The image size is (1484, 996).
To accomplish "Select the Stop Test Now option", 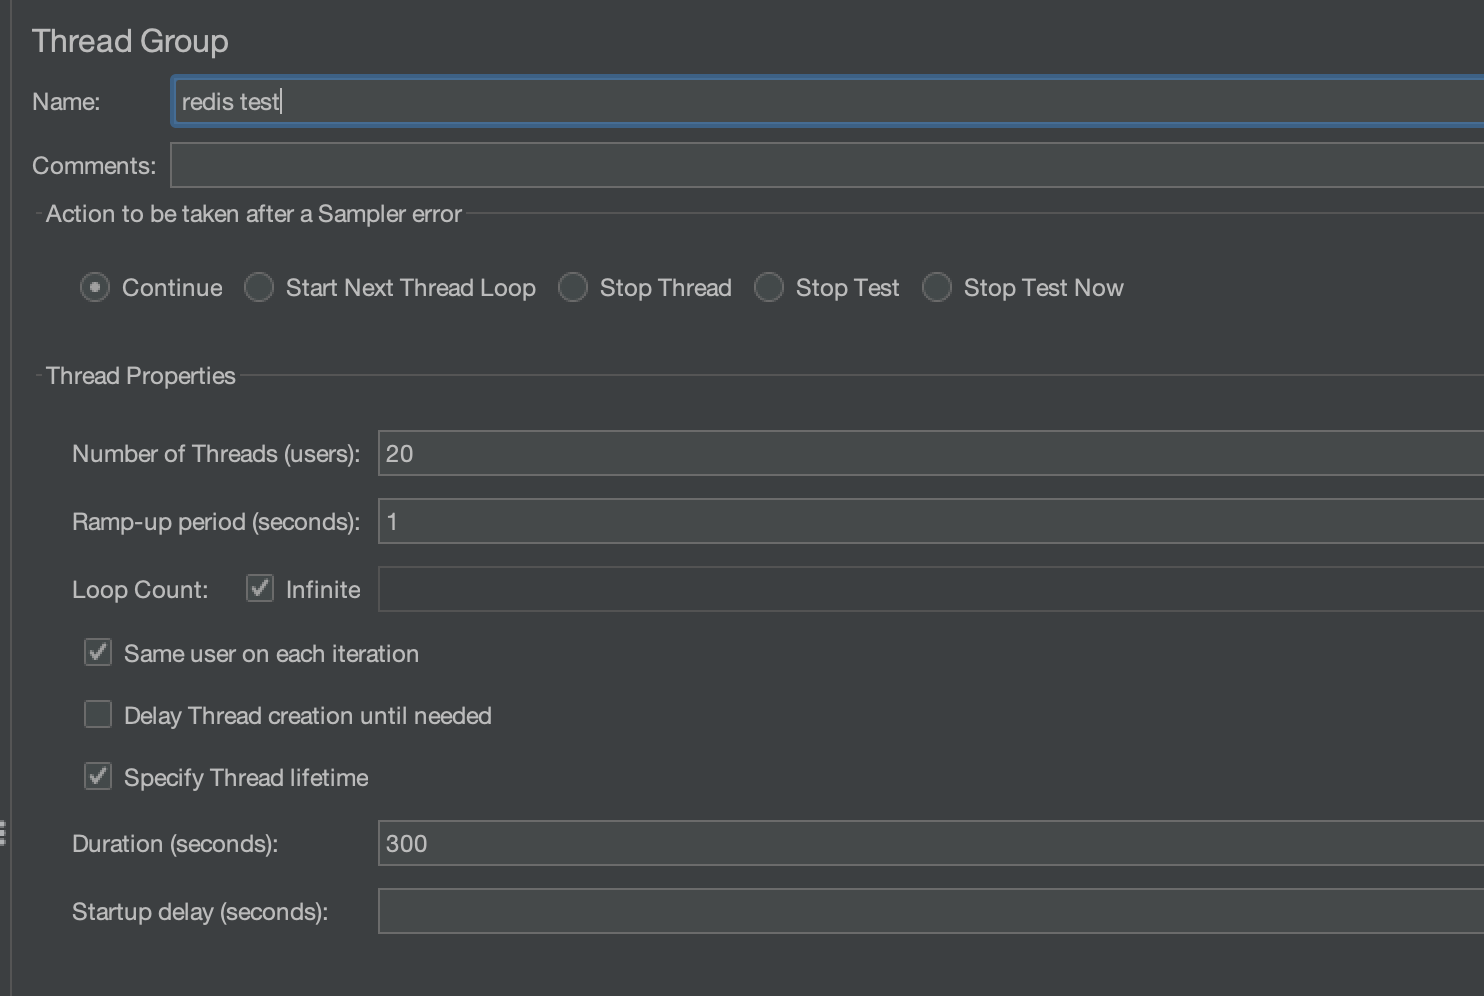I will tap(936, 287).
